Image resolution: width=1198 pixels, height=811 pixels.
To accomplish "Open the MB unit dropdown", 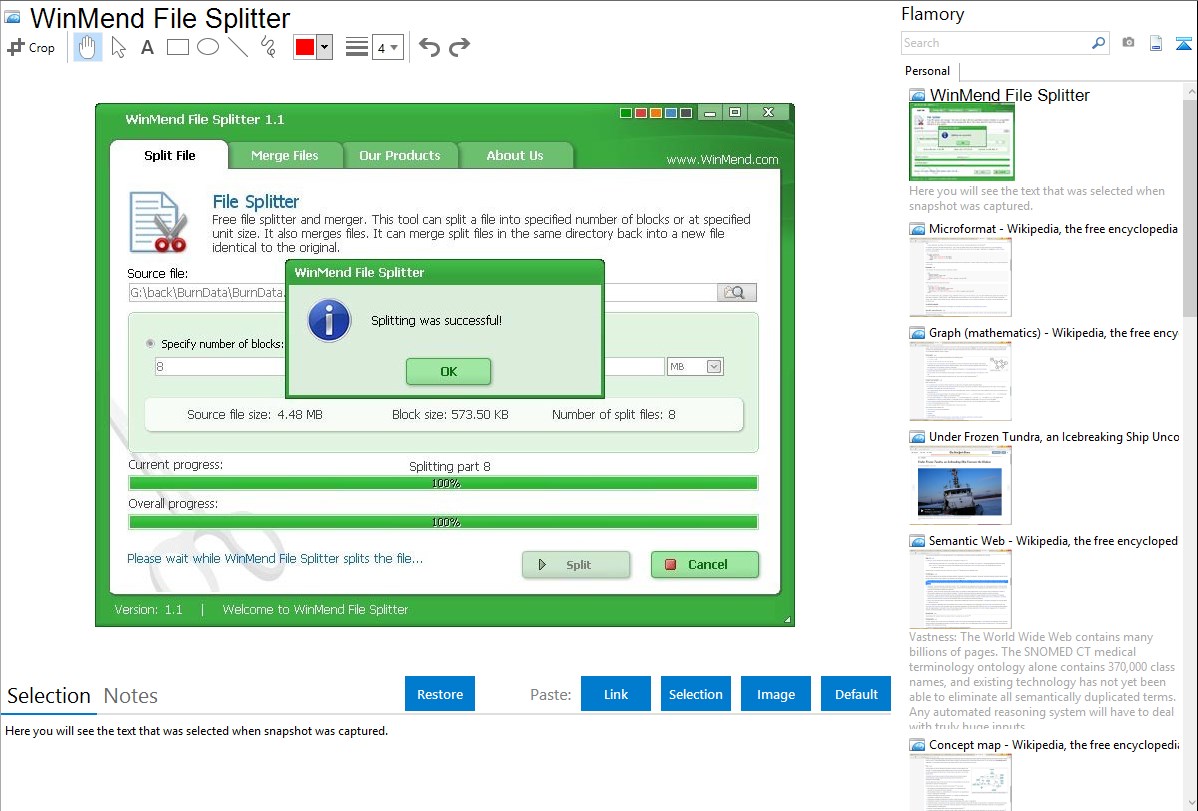I will (695, 367).
